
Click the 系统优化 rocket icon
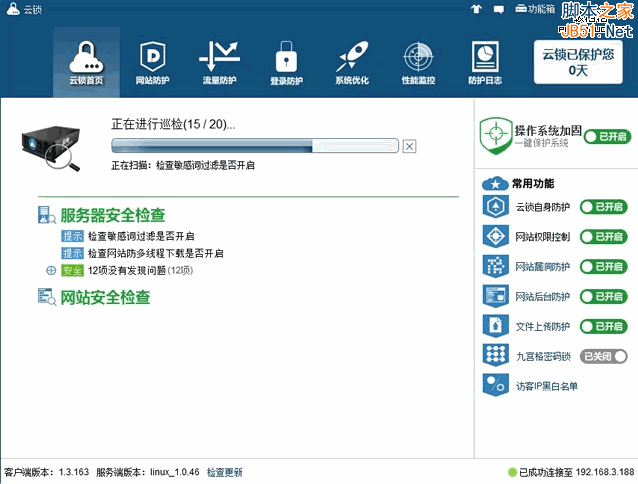(352, 61)
